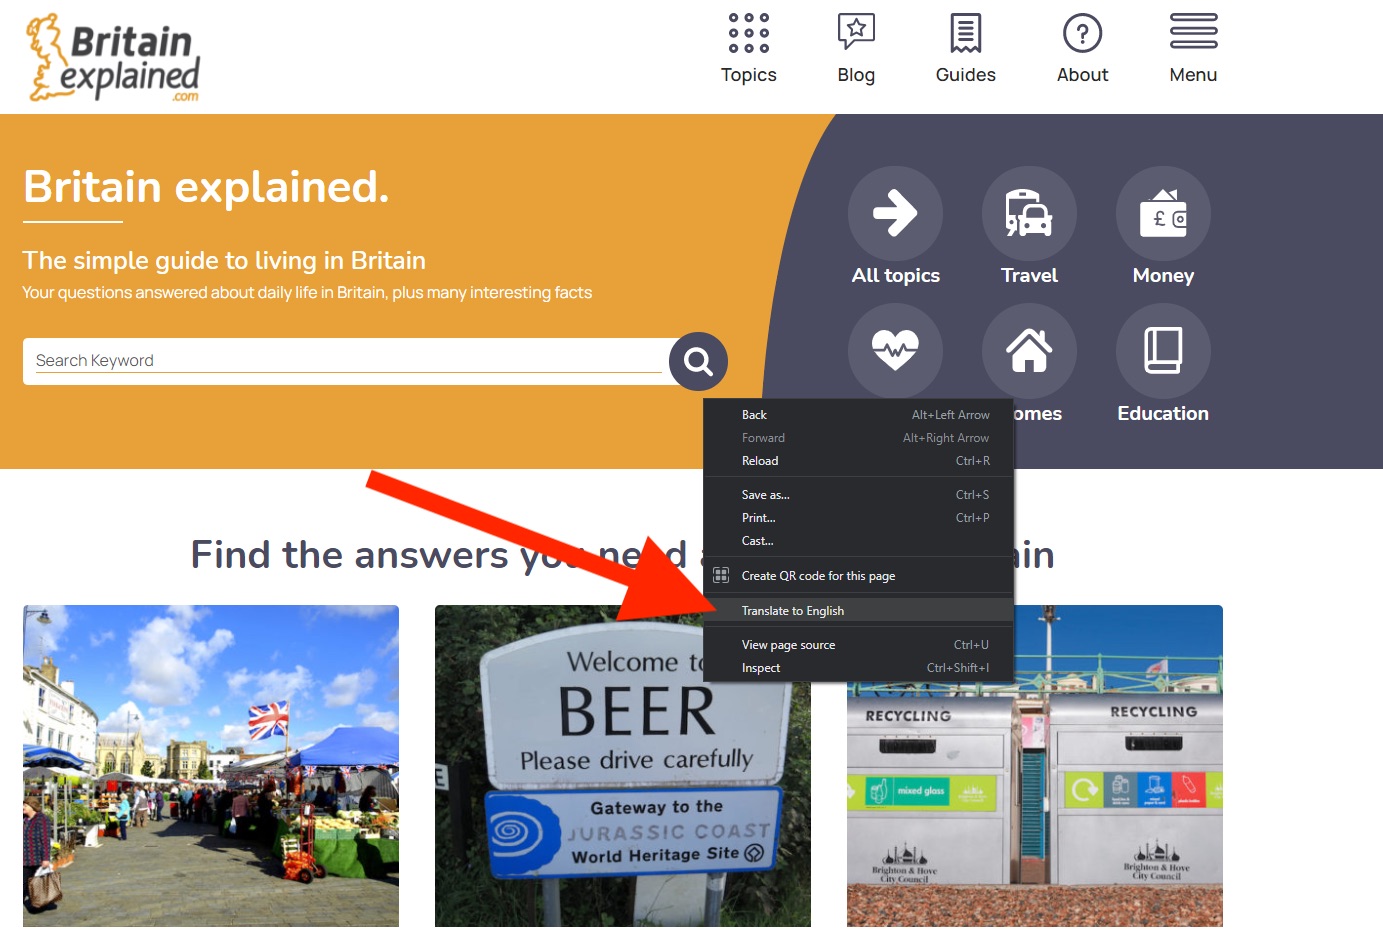Open the About question mark icon
The width and height of the screenshot is (1383, 952).
click(1083, 33)
